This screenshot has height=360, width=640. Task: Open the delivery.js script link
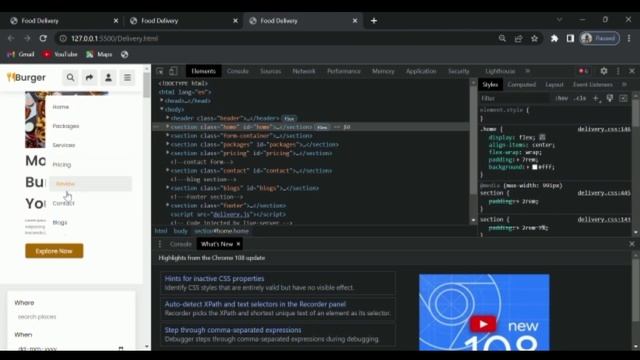(x=231, y=214)
